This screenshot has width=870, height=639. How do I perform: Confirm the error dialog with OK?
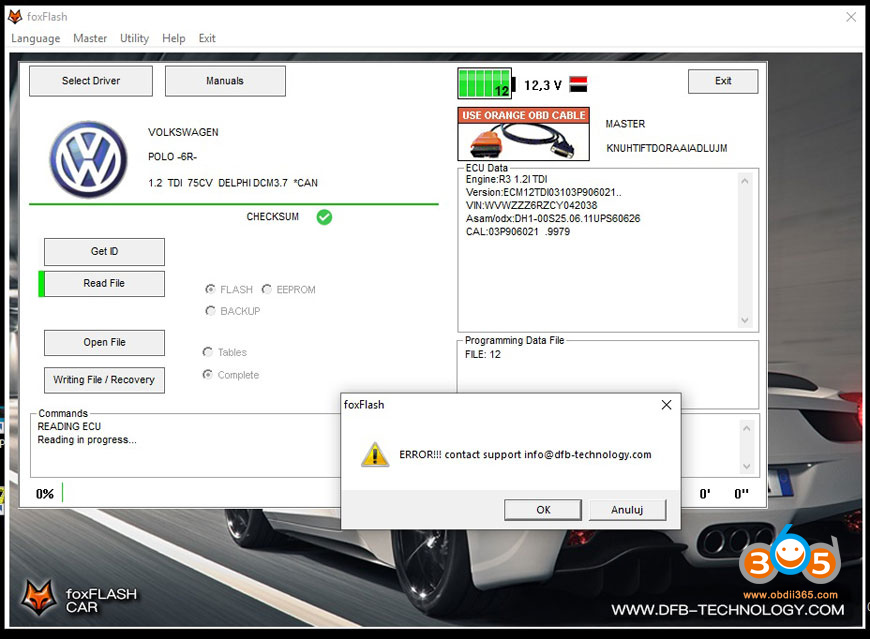tap(543, 510)
